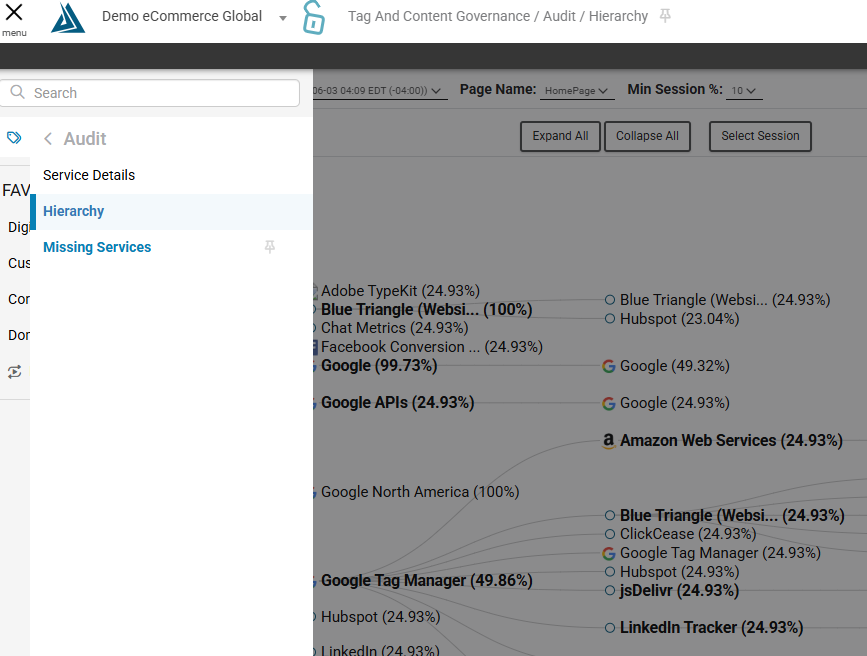Click the ClickCease (24.93%) node circle
867x656 pixels.
coord(610,534)
